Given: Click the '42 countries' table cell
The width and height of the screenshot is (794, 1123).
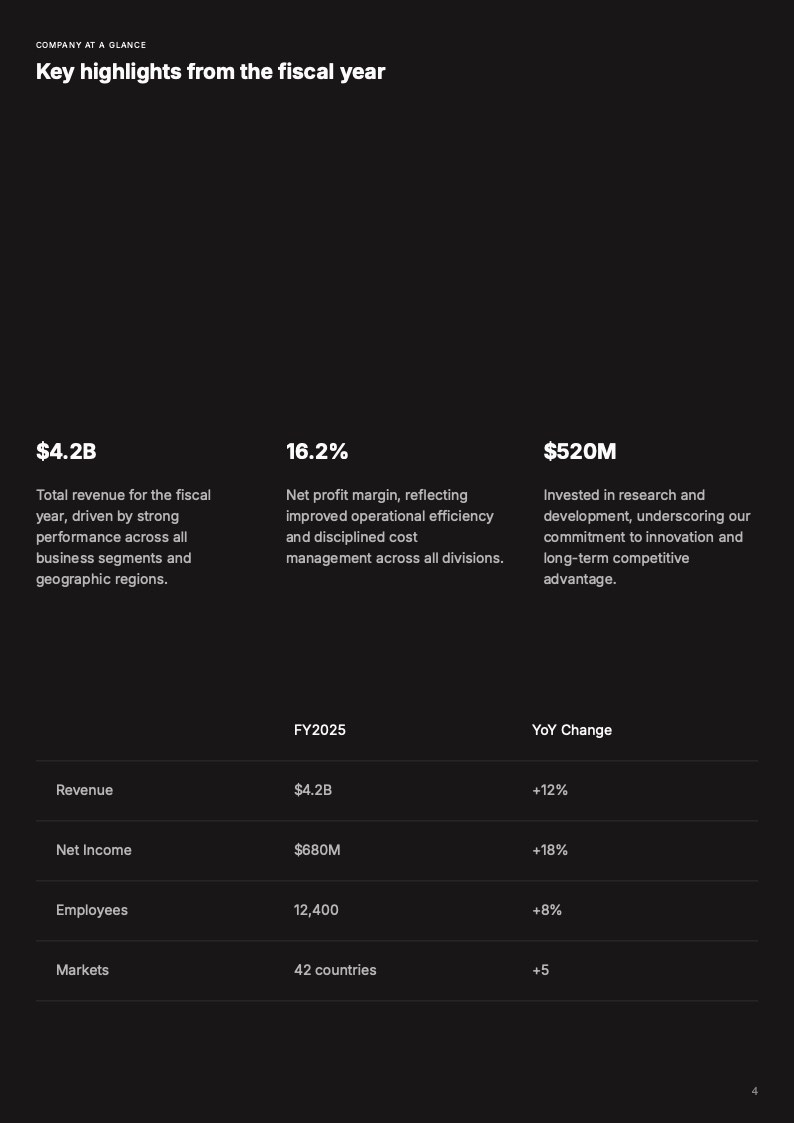Looking at the screenshot, I should pyautogui.click(x=335, y=970).
